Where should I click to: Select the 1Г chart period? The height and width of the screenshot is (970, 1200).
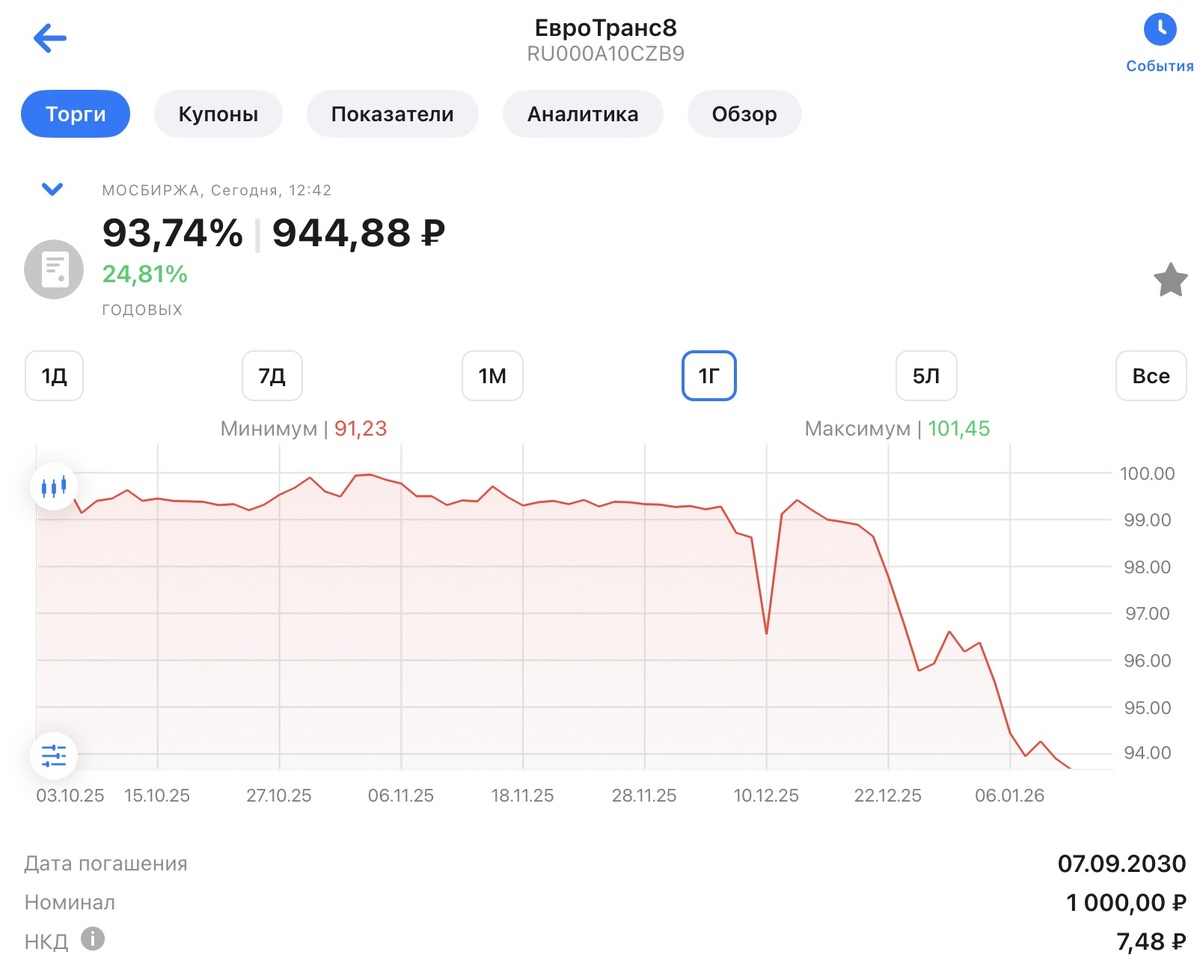(x=709, y=376)
